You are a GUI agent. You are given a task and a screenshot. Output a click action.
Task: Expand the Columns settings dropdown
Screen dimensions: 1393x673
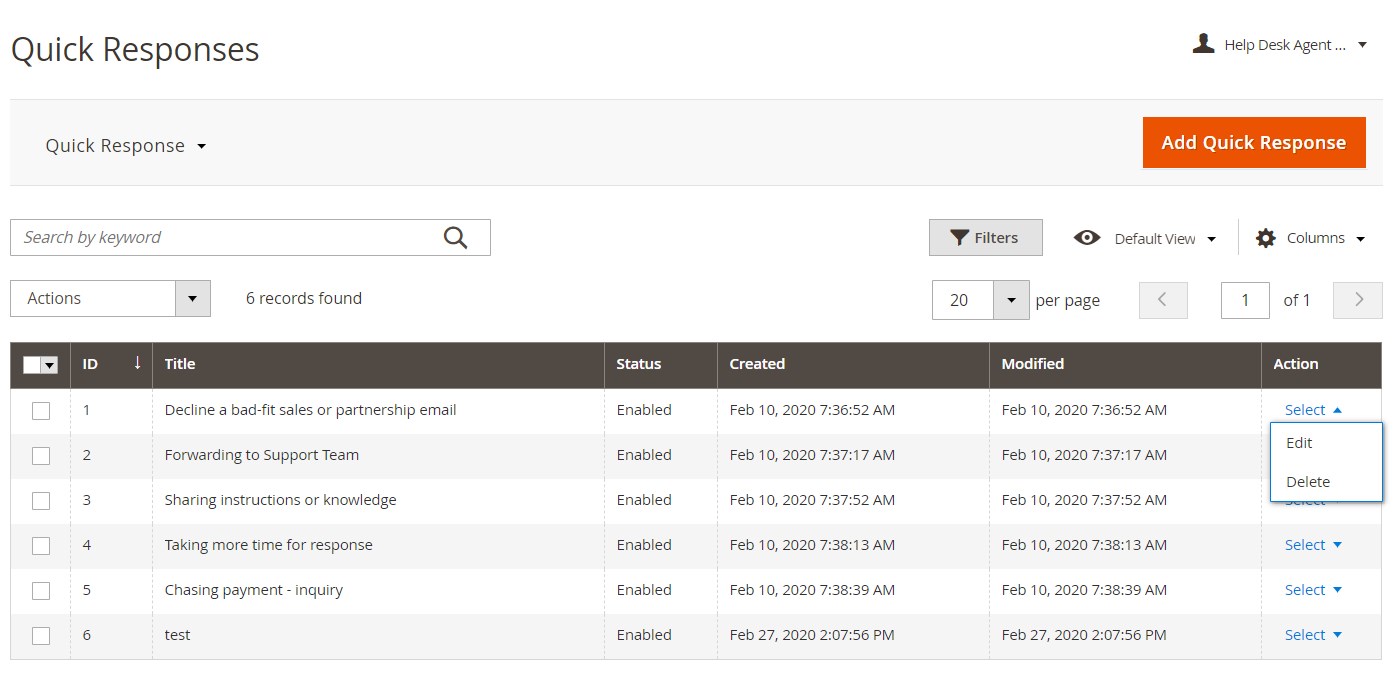(1311, 238)
